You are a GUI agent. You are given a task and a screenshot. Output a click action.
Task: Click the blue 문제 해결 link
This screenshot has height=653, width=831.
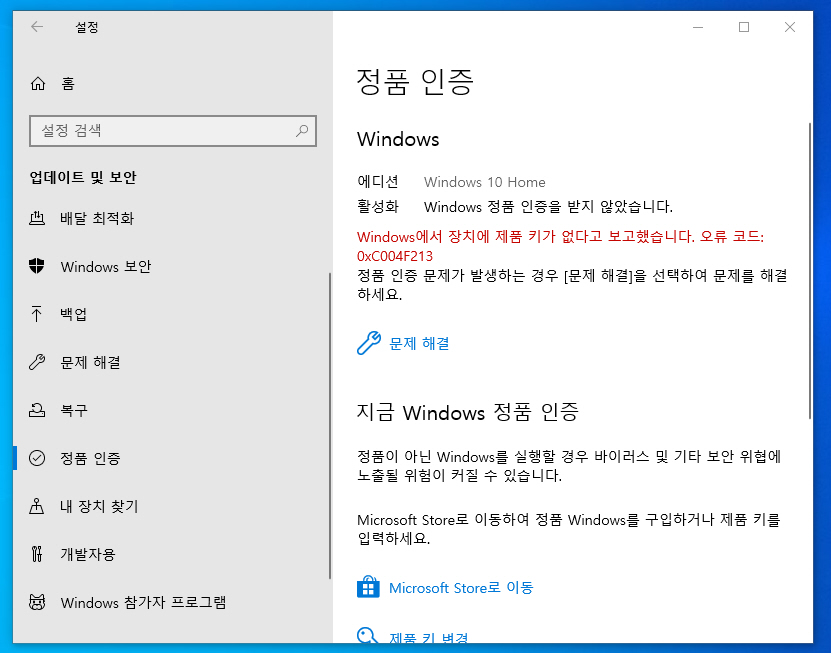(x=419, y=343)
